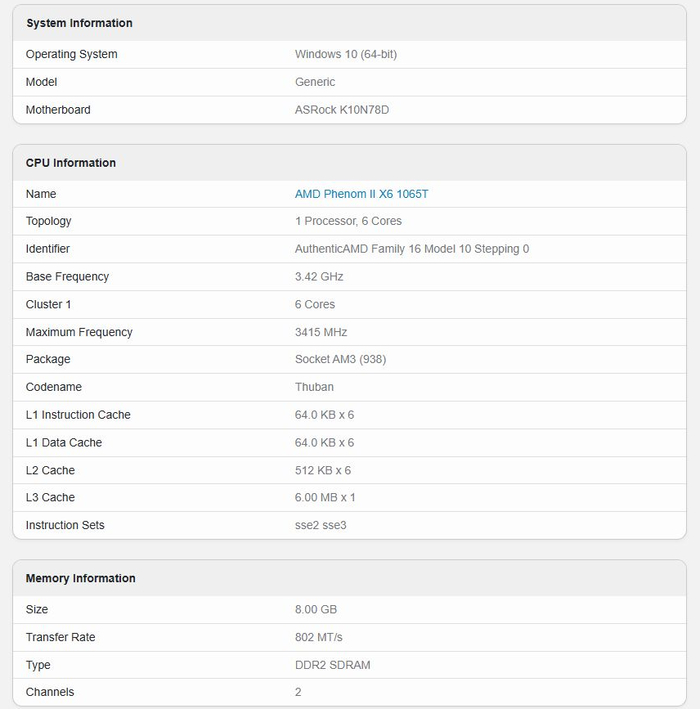Click the Thuban codename value
The width and height of the screenshot is (700, 709).
314,387
